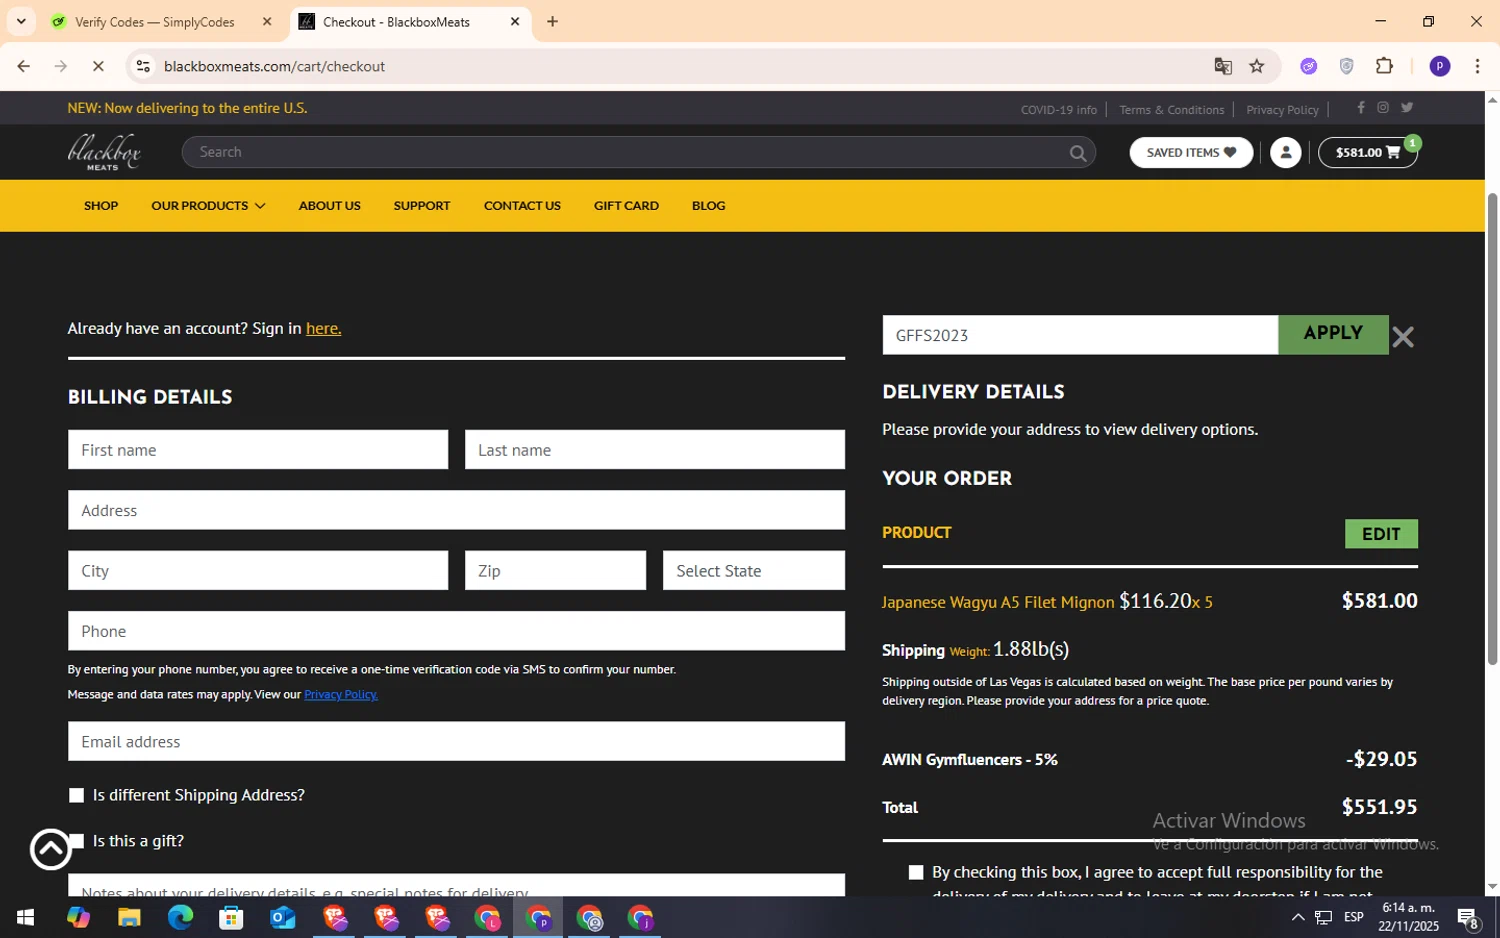Focus the First name field
Viewport: 1500px width, 938px height.
point(258,450)
